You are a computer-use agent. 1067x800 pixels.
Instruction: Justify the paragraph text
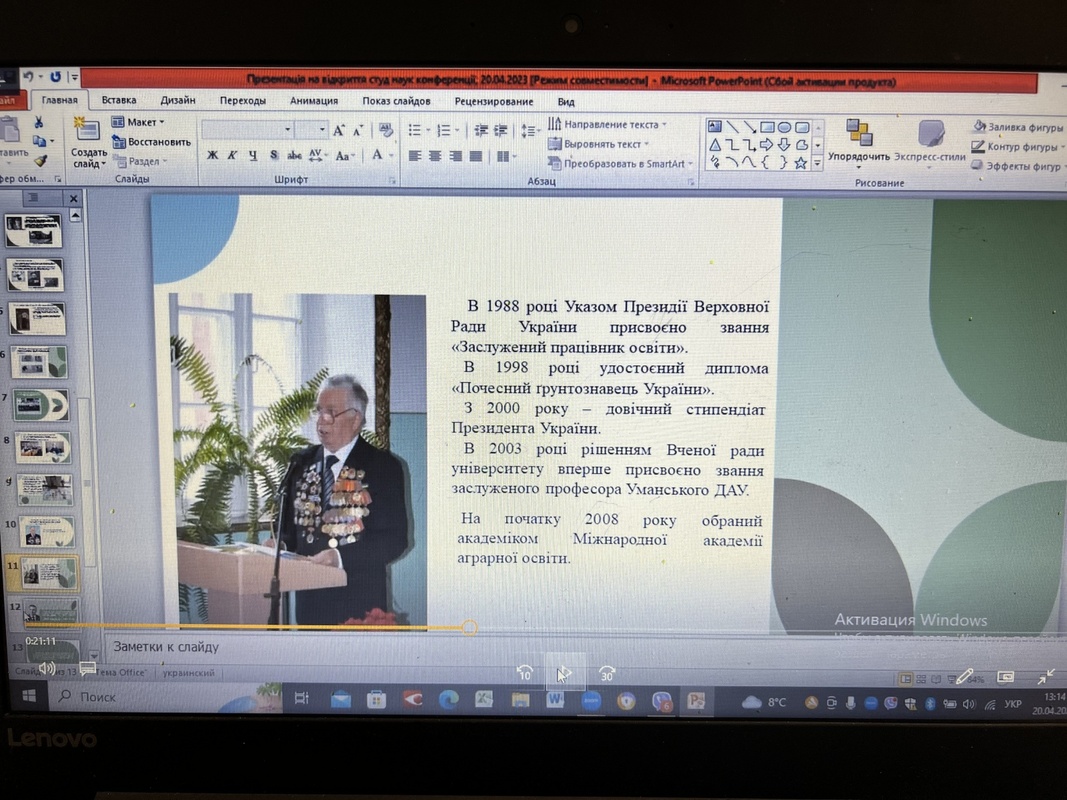tap(476, 156)
